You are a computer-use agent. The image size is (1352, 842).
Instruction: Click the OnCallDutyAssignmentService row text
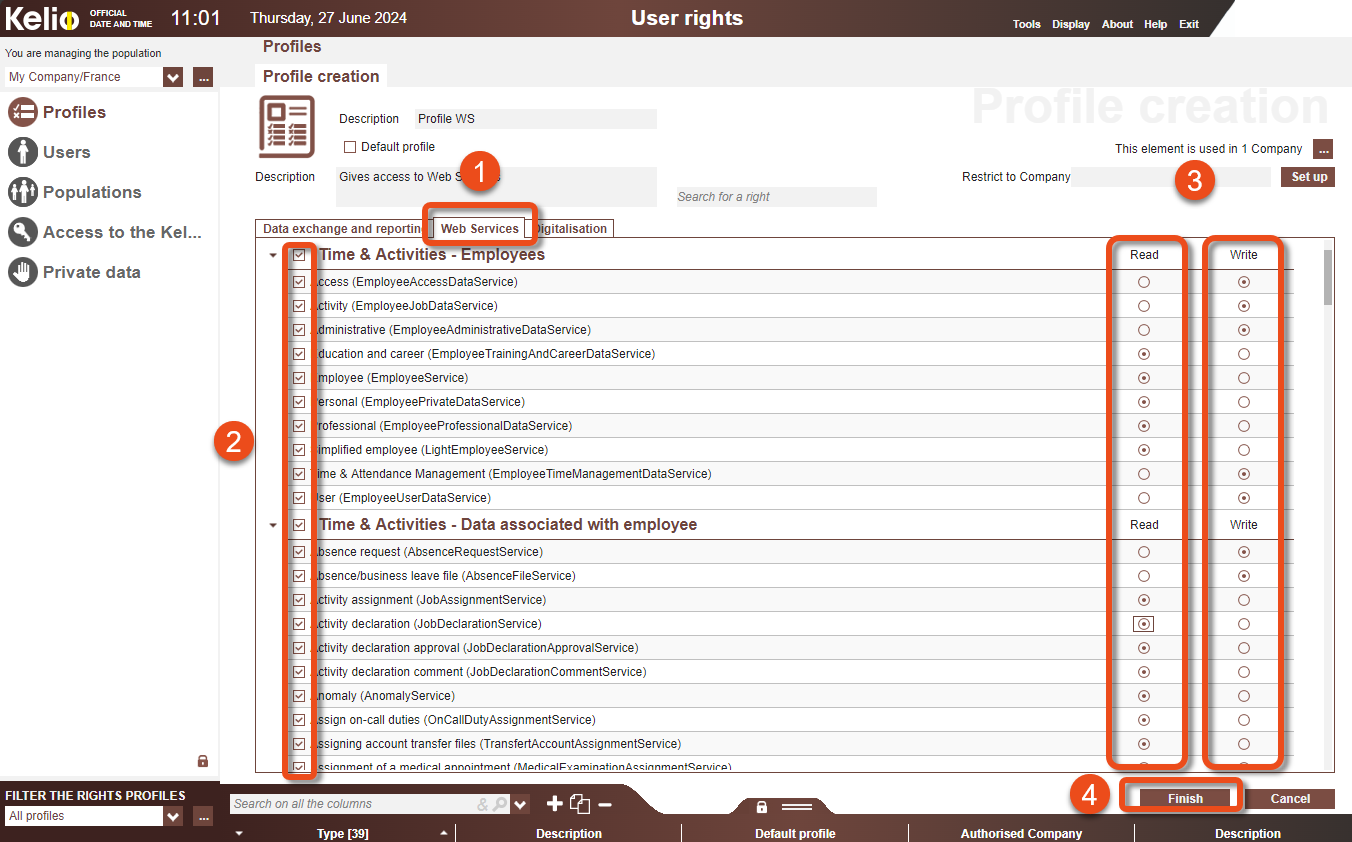click(455, 720)
